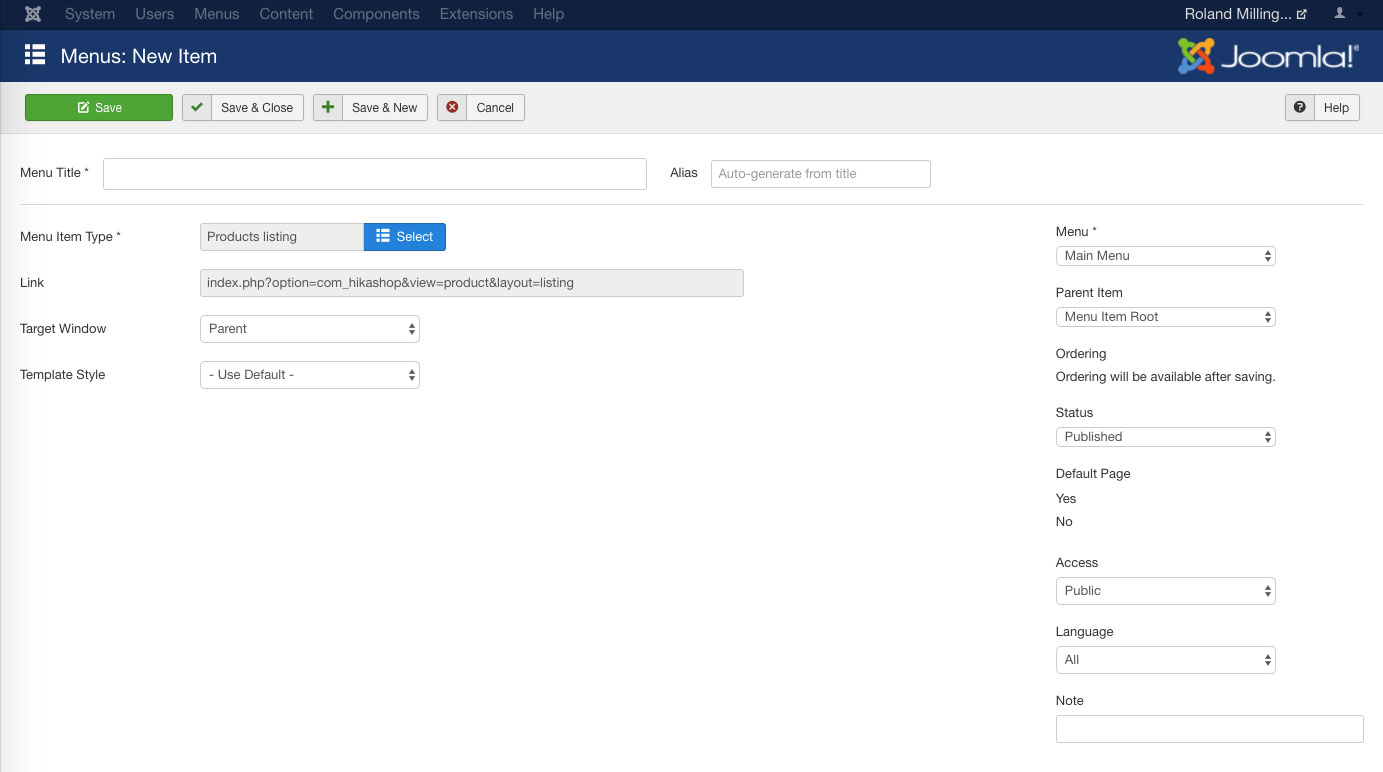Open the Extensions menu

pos(476,14)
